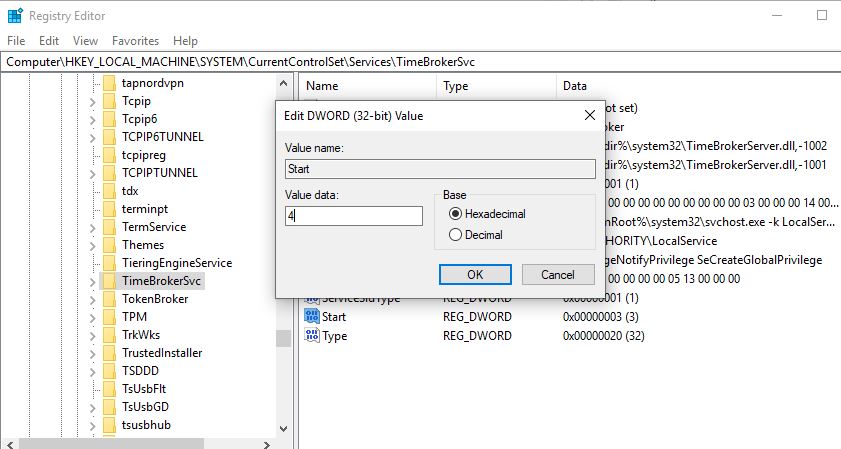Expand the TokenBroker tree node

coord(93,299)
